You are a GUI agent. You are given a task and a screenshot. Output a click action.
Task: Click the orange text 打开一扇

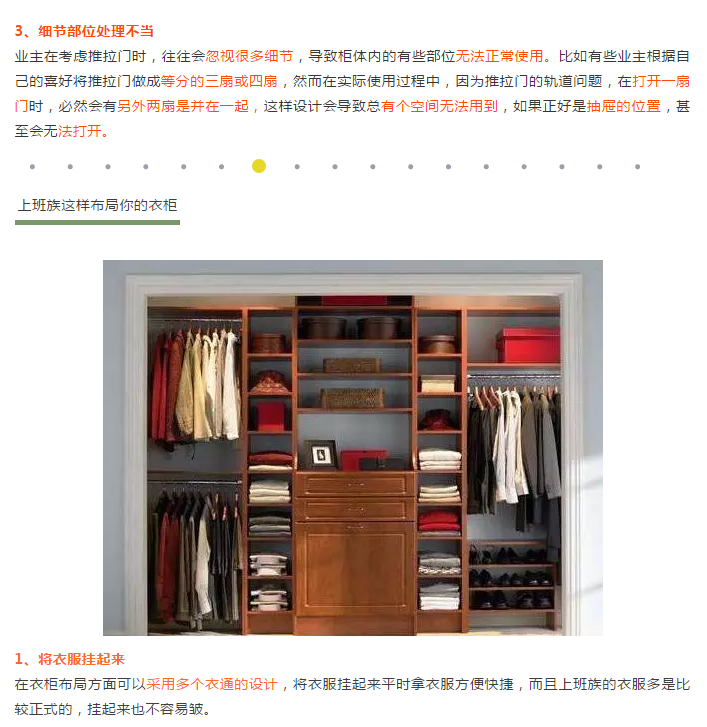(661, 81)
